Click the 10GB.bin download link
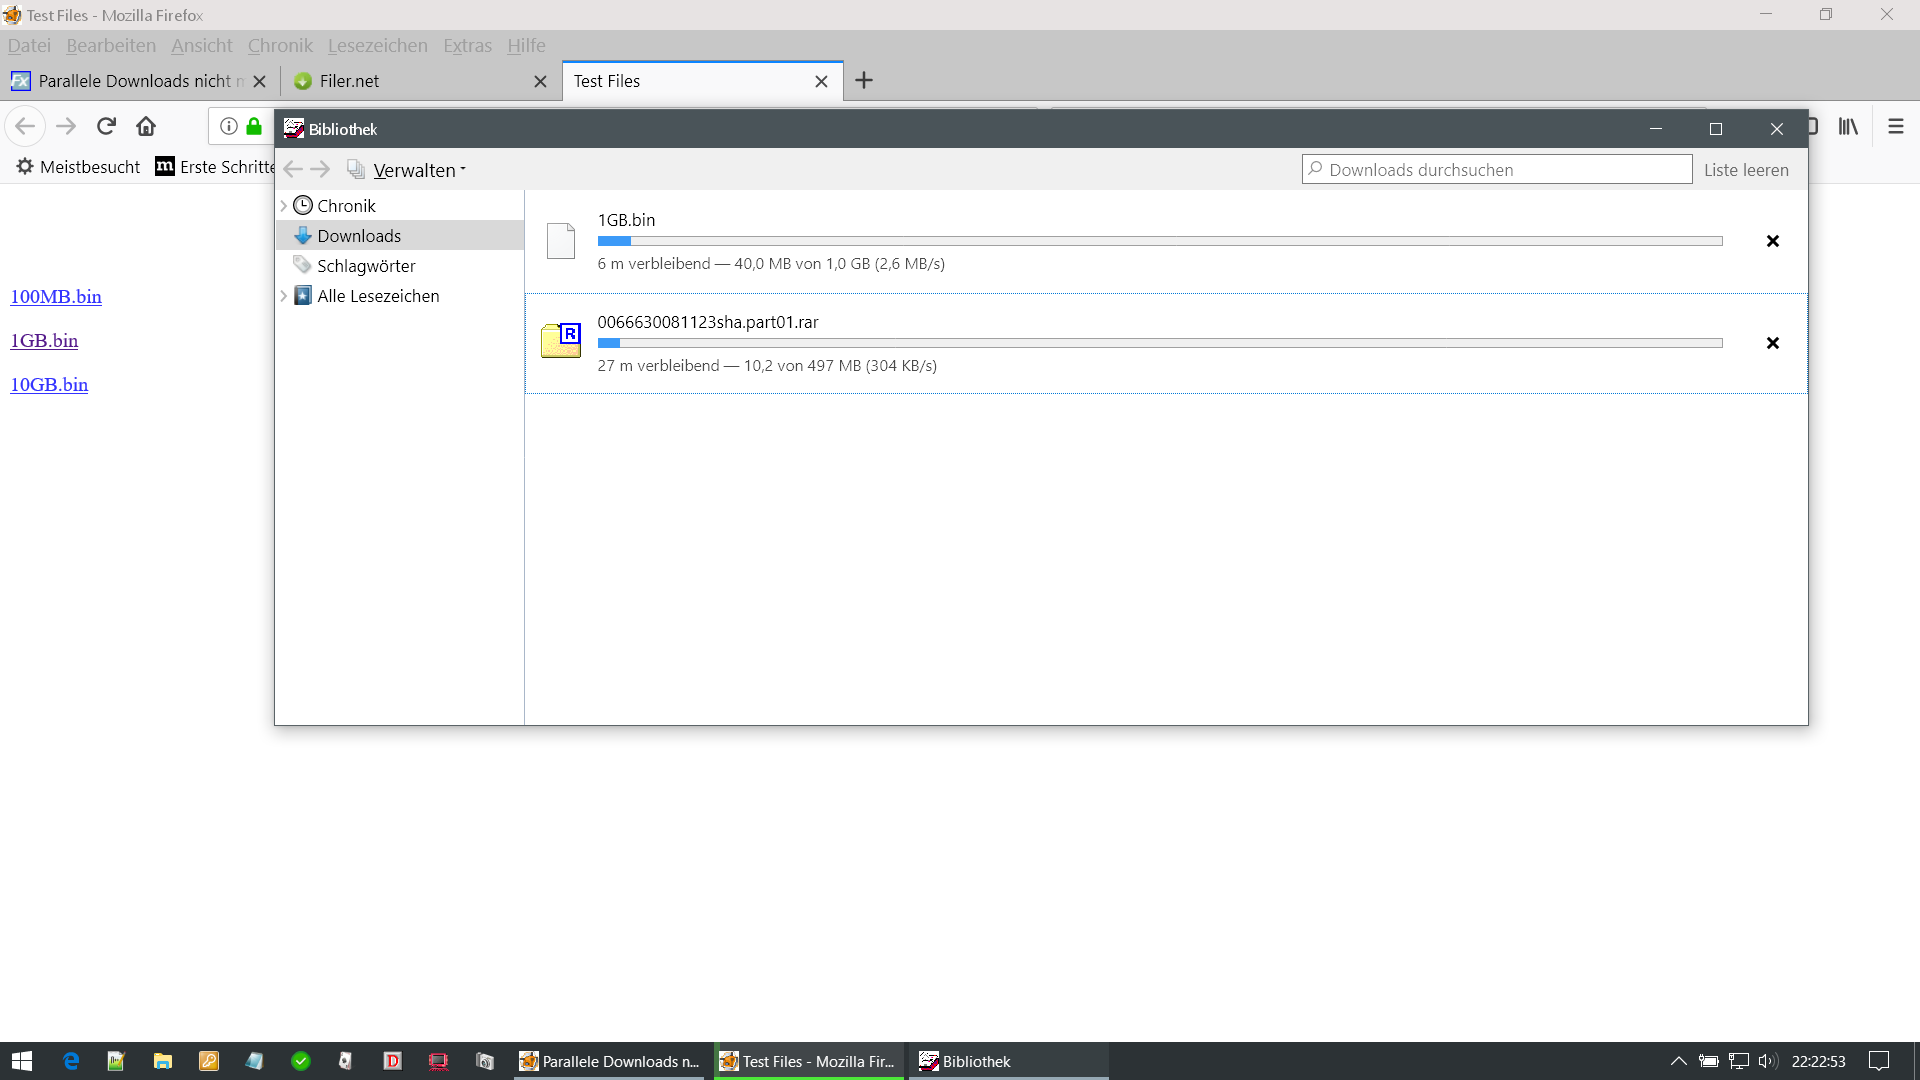The width and height of the screenshot is (1920, 1080). pyautogui.click(x=49, y=384)
